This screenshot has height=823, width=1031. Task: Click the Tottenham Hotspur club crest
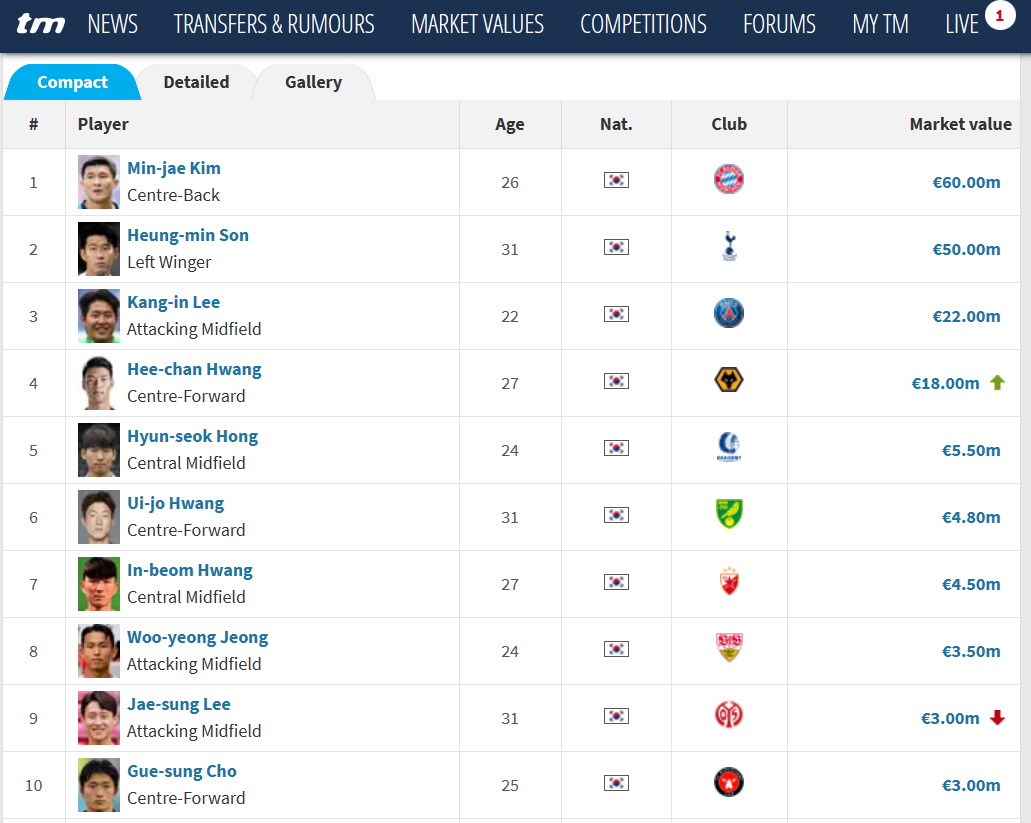pyautogui.click(x=729, y=246)
